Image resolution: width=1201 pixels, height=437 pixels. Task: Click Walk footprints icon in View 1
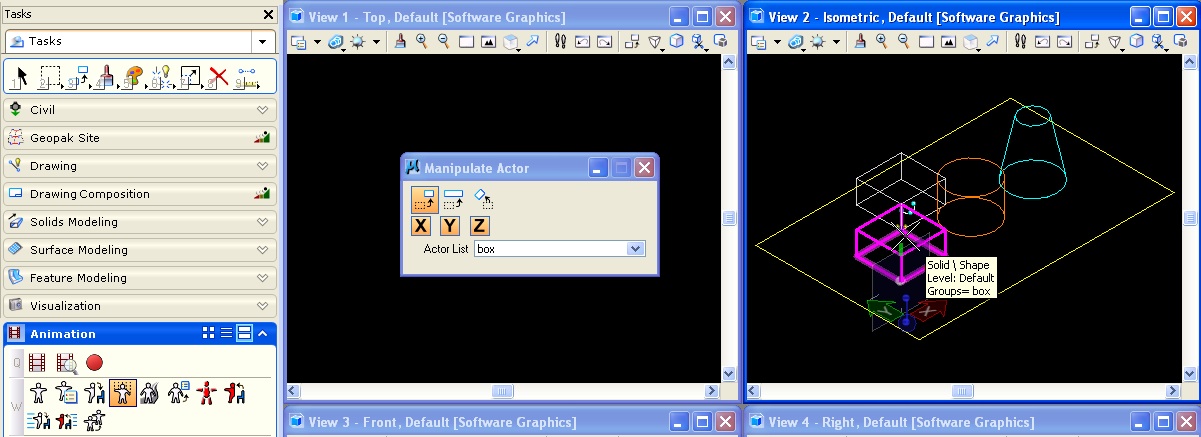[560, 41]
